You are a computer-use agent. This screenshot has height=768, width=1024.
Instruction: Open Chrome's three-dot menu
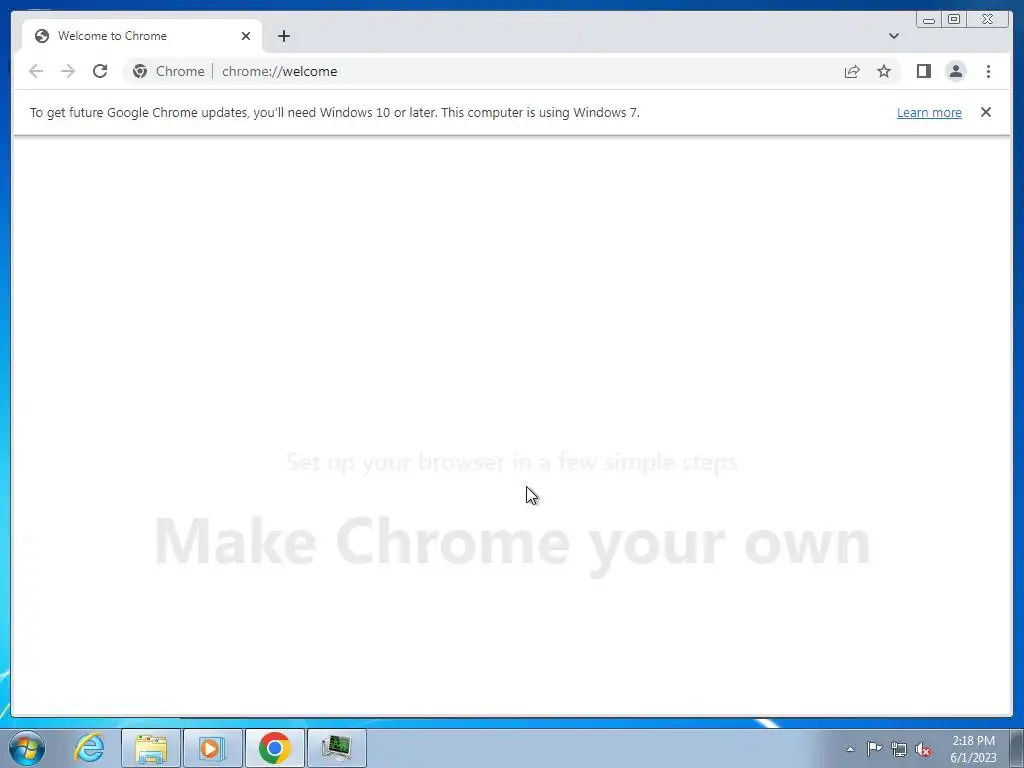click(988, 71)
